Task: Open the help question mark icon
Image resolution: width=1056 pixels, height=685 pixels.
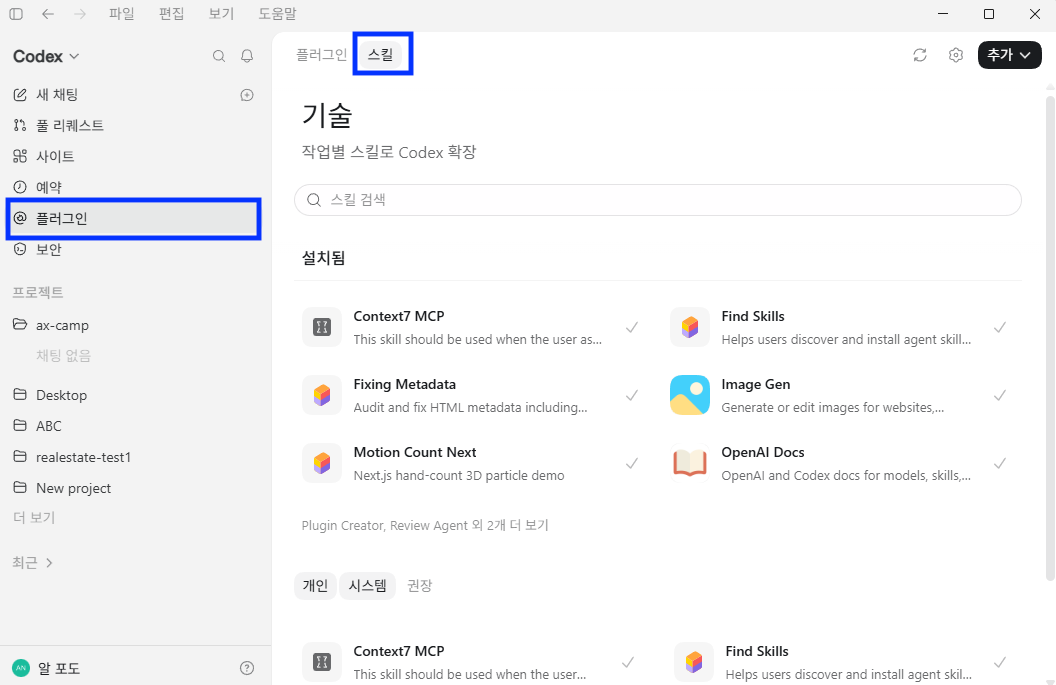Action: [x=247, y=668]
